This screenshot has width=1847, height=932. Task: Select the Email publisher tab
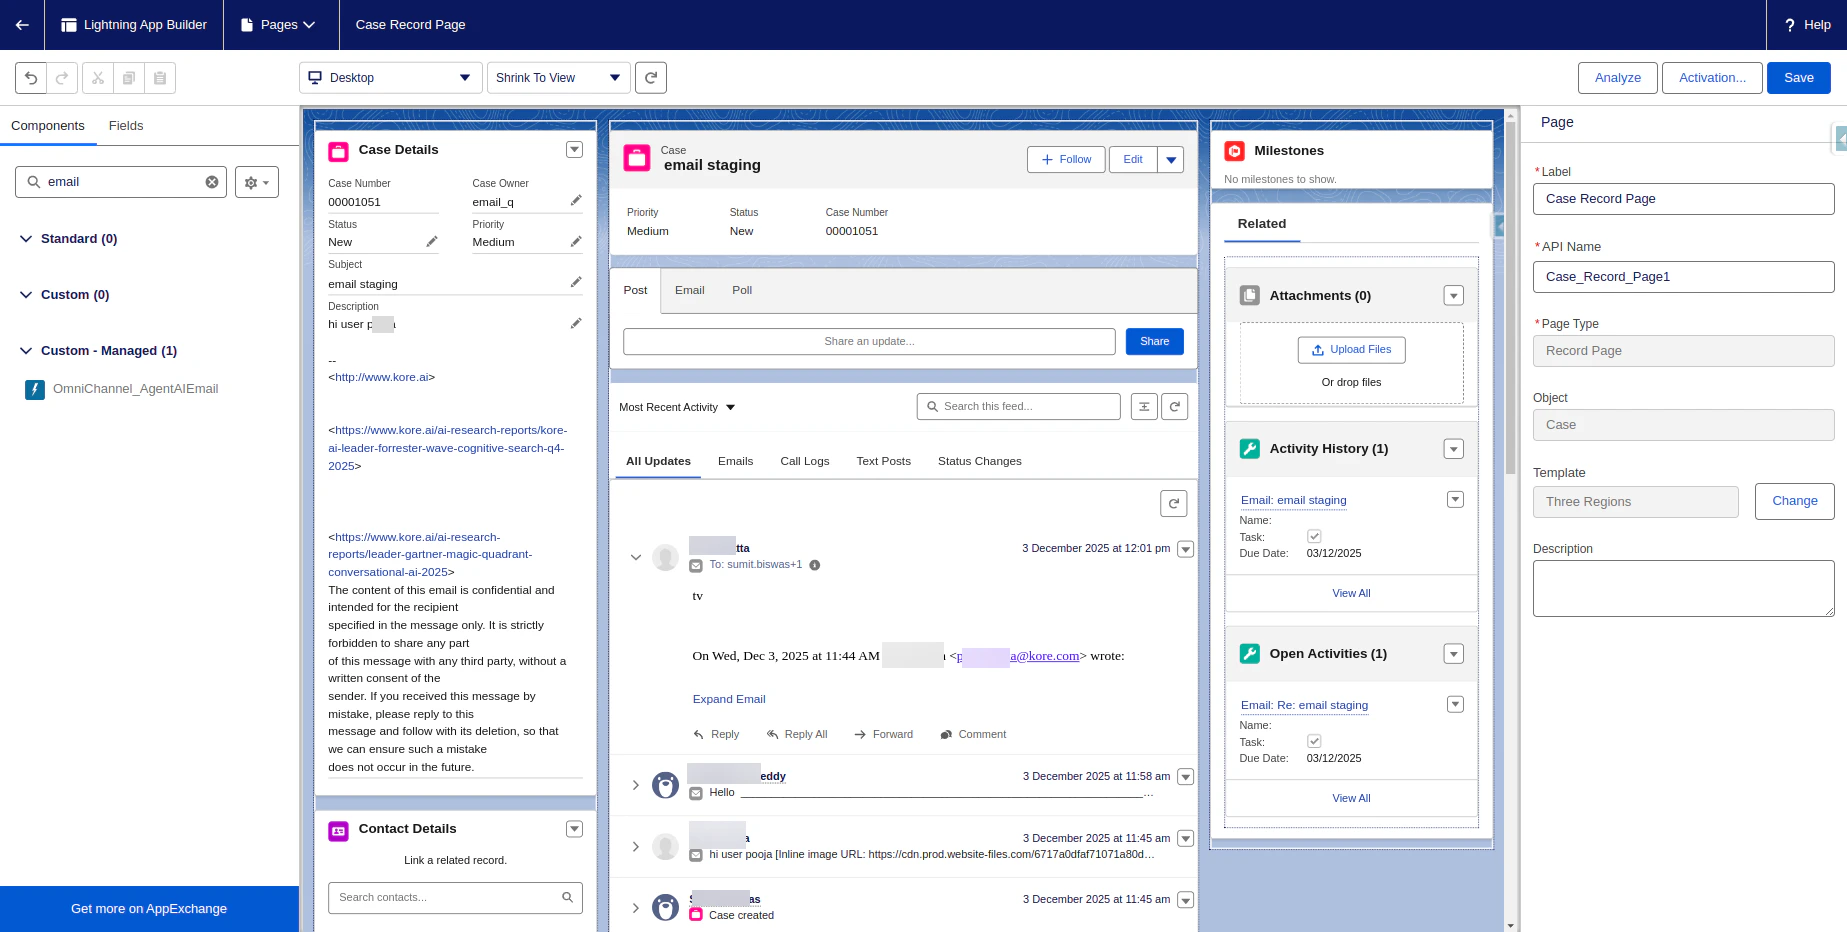[689, 290]
